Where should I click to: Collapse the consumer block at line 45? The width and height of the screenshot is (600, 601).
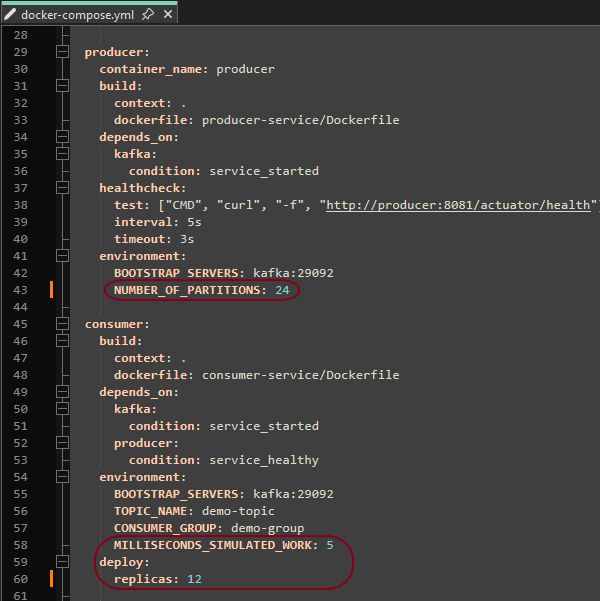click(62, 324)
